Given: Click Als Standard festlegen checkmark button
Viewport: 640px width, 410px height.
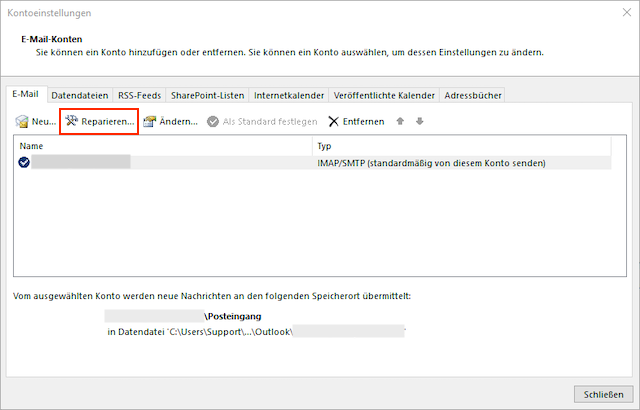Looking at the screenshot, I should [262, 122].
